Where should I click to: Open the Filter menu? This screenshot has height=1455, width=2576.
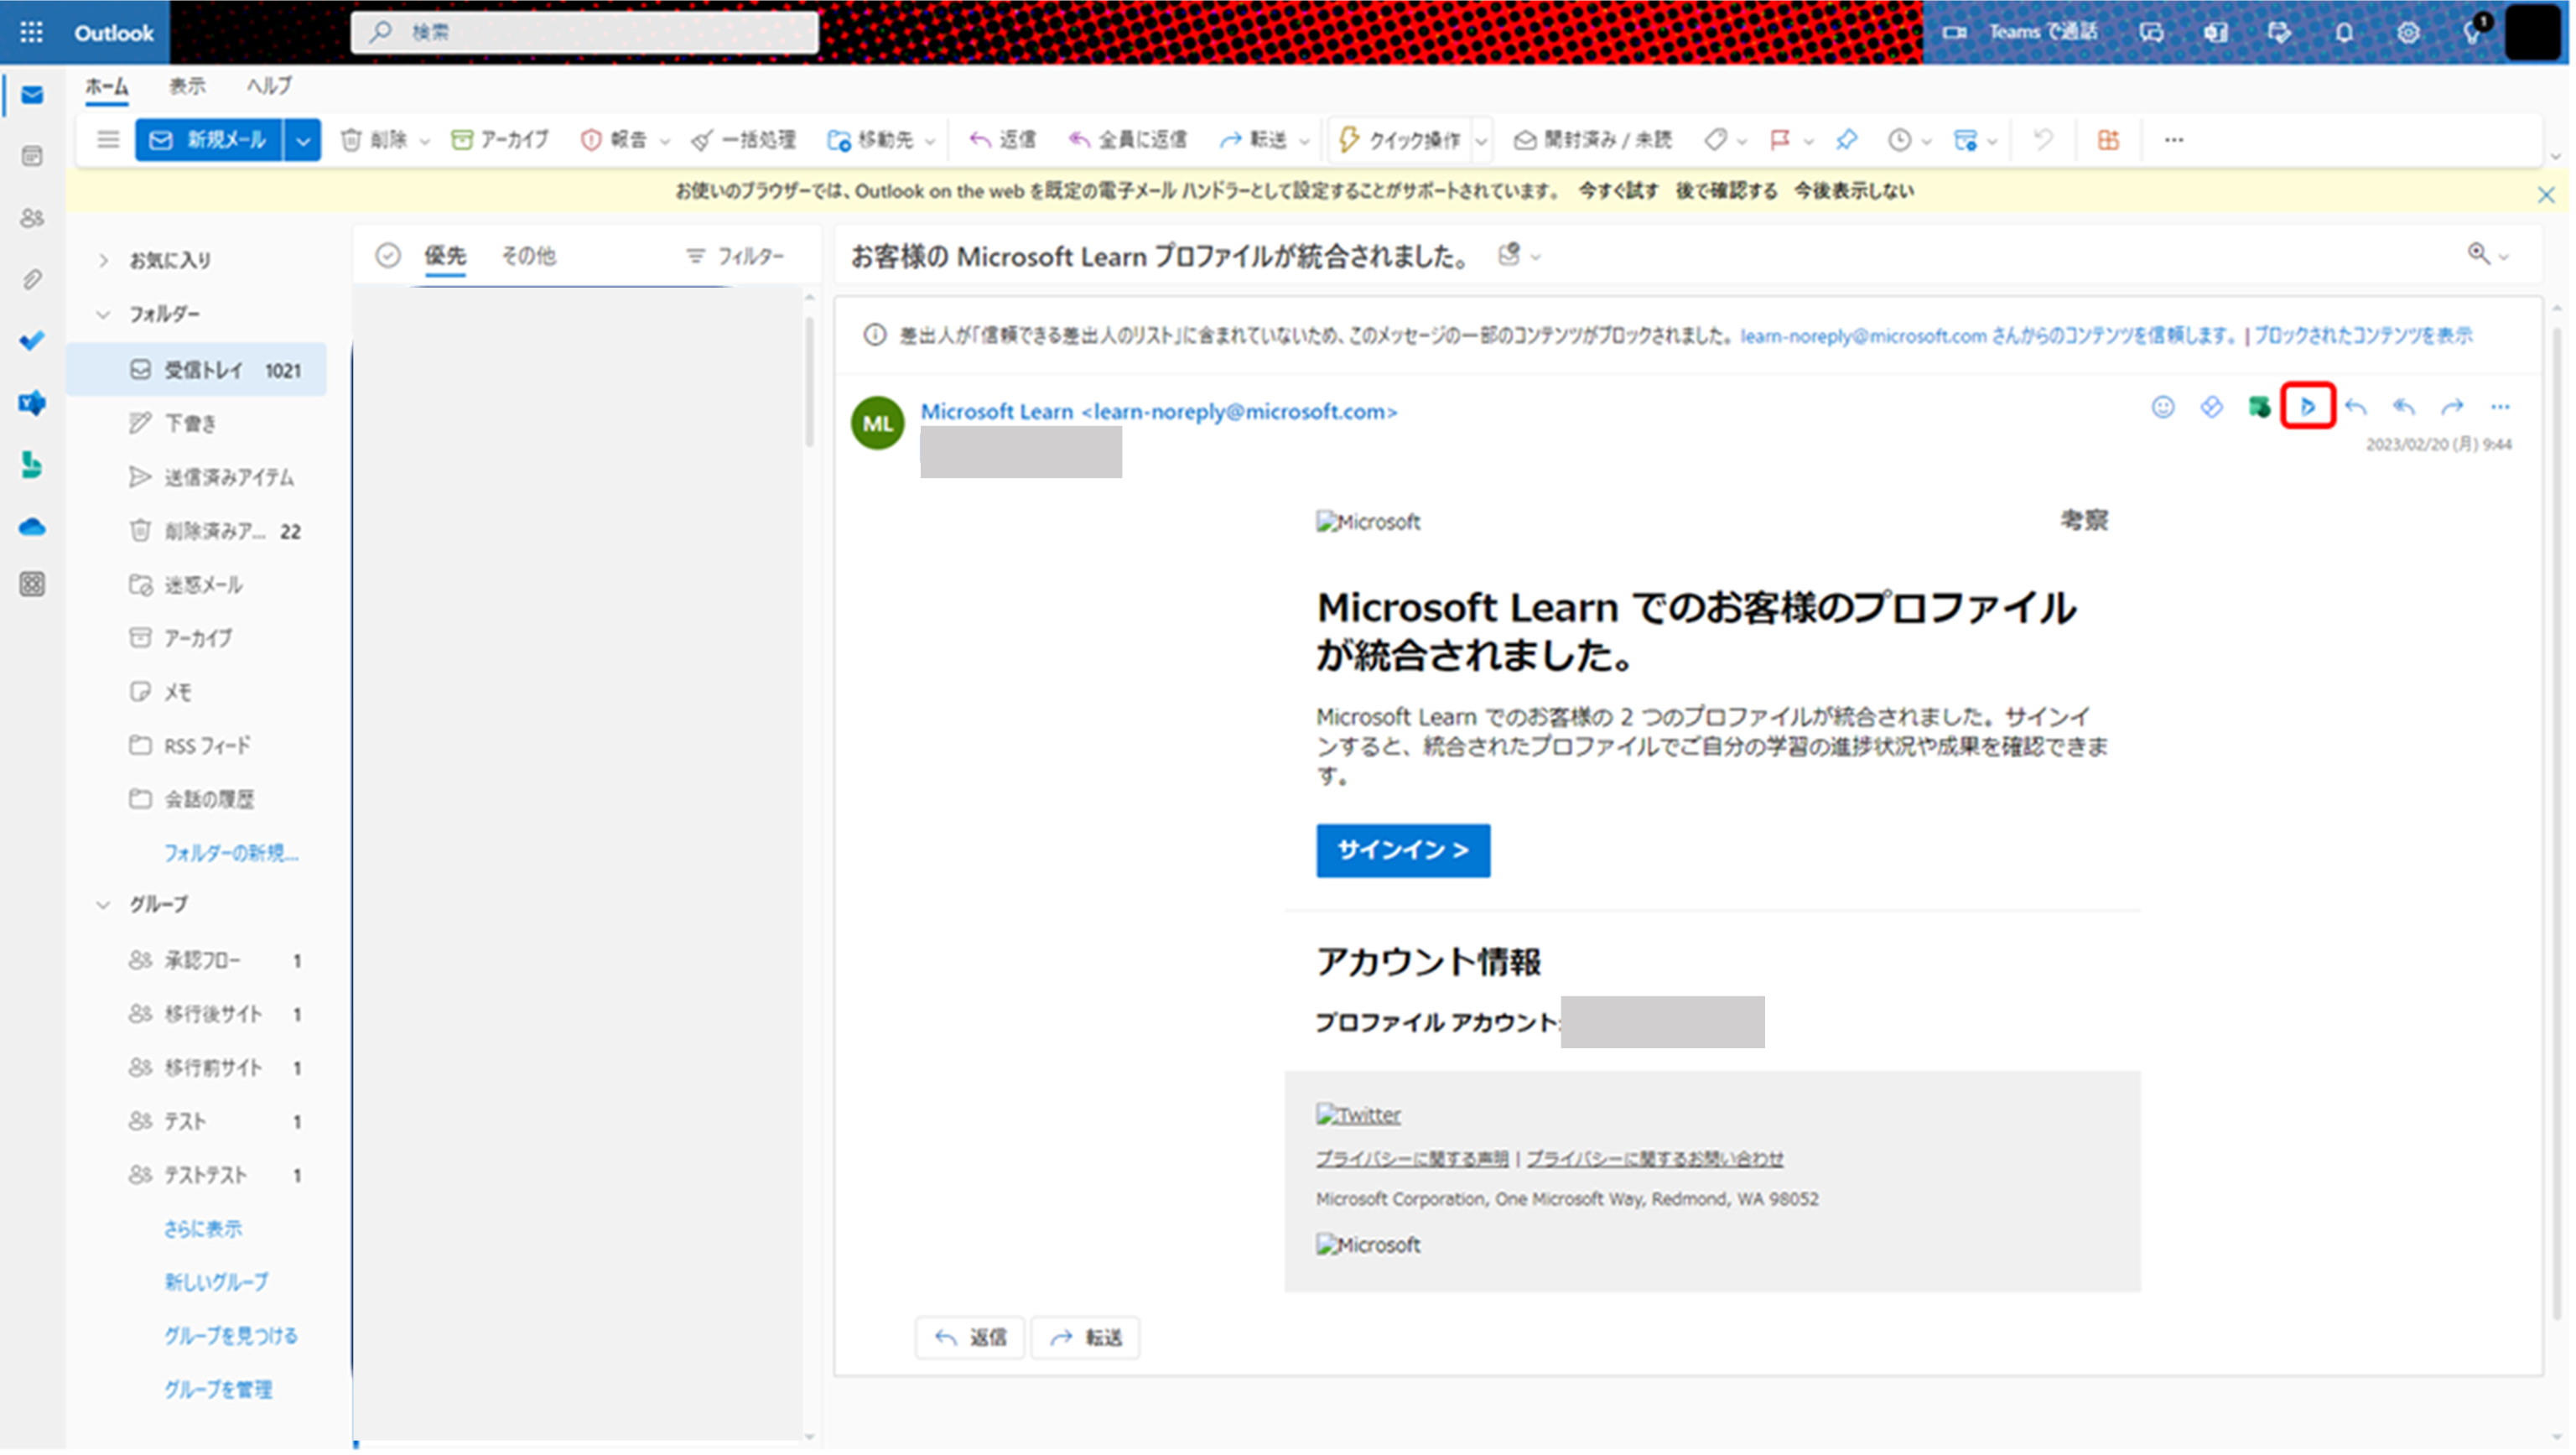pyautogui.click(x=735, y=257)
